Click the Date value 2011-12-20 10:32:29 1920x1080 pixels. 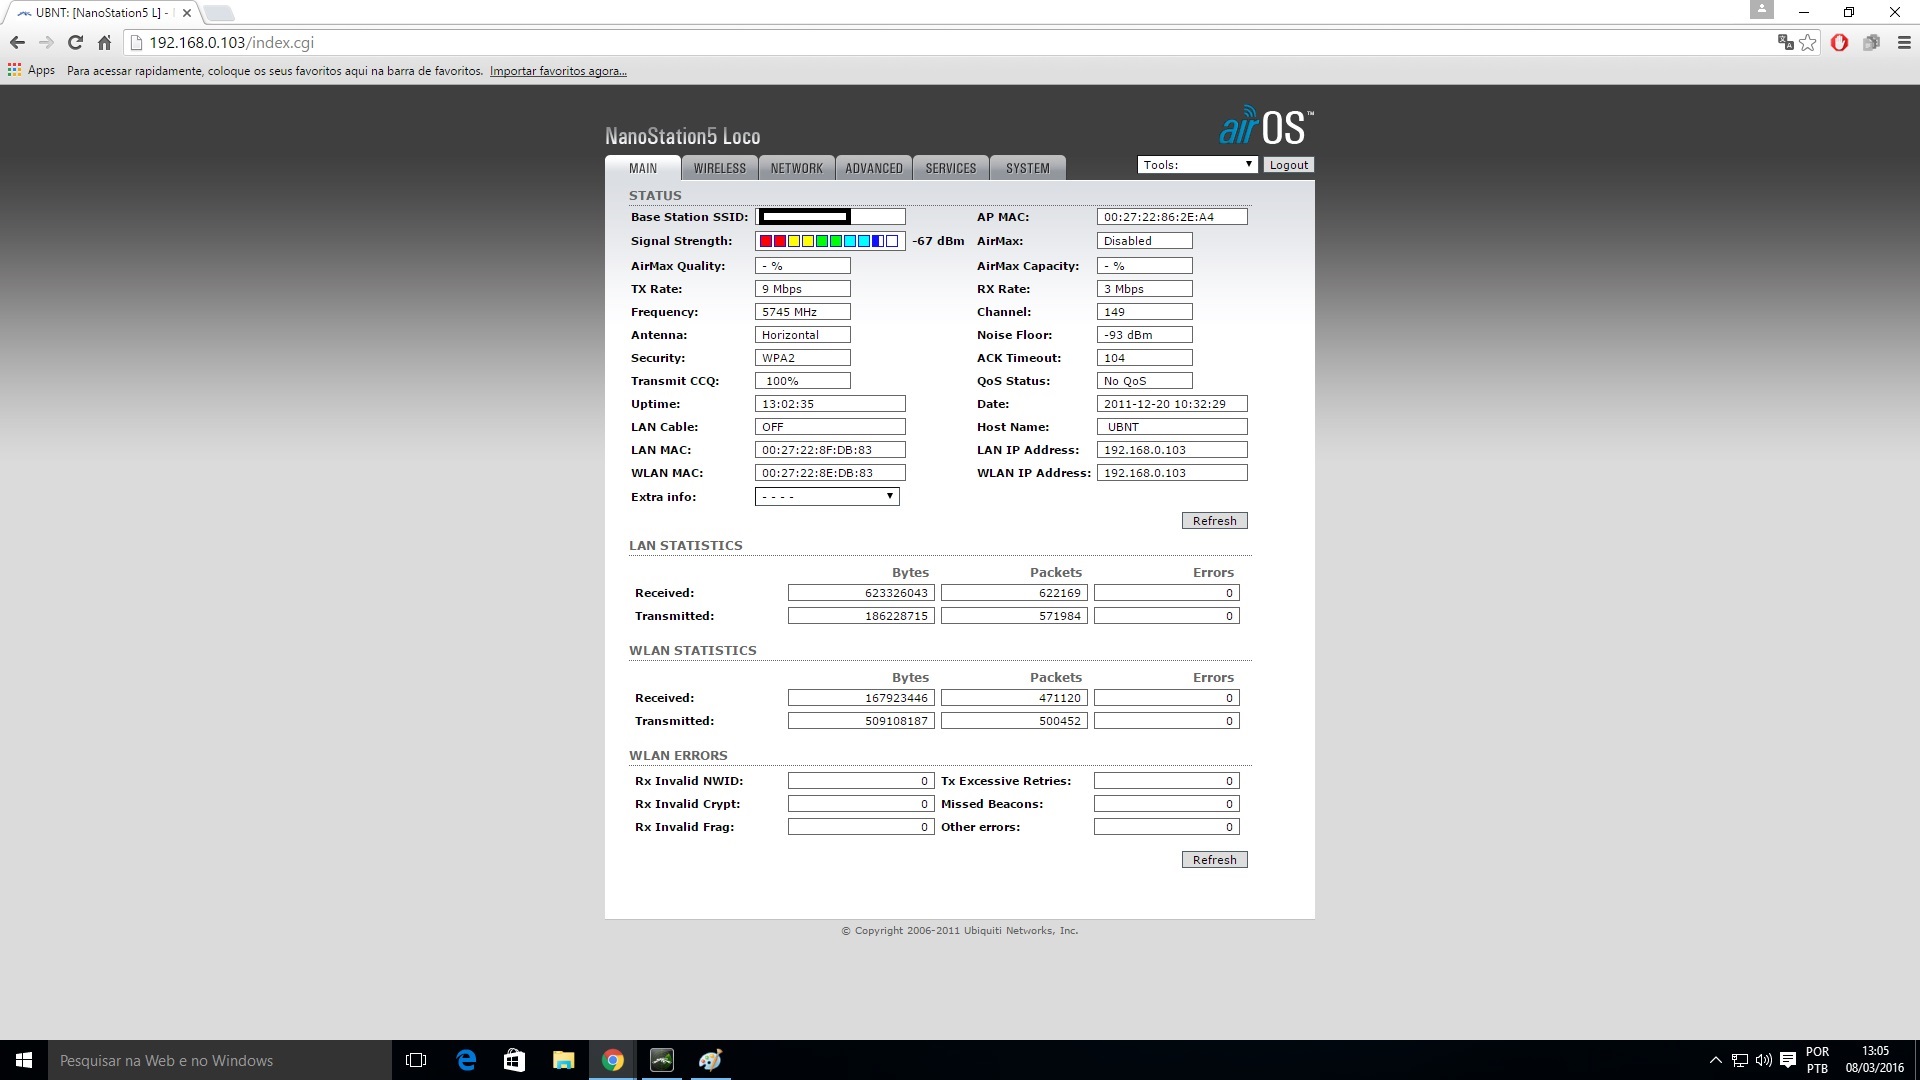[1172, 404]
